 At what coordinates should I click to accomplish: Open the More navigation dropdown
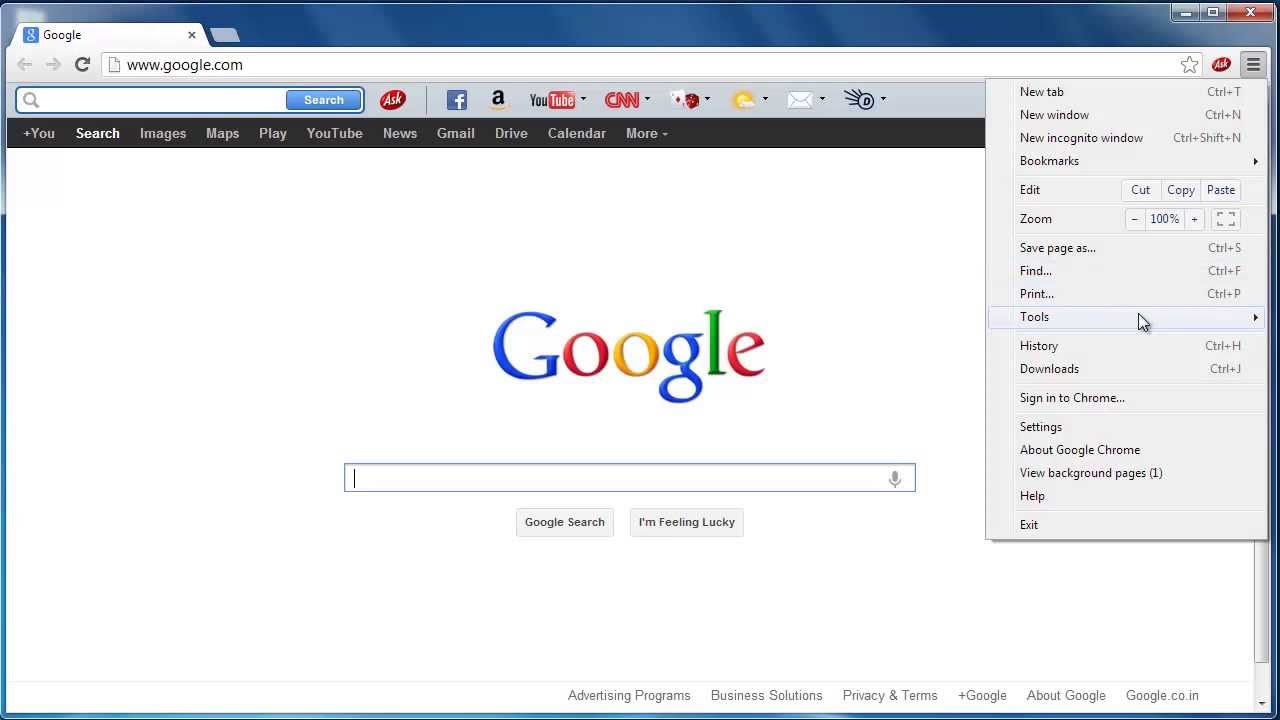(x=646, y=133)
